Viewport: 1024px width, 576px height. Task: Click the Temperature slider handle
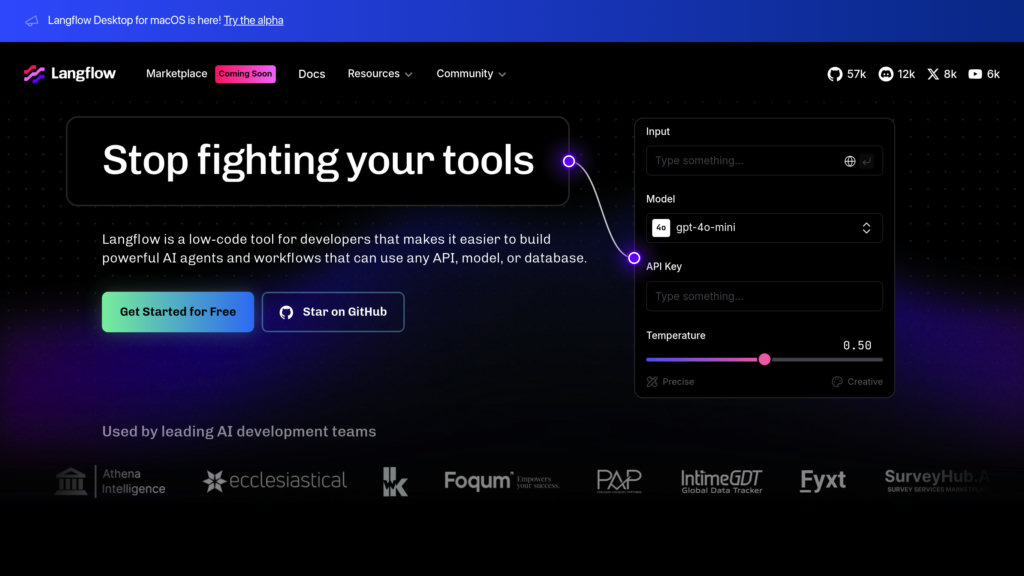pos(765,359)
